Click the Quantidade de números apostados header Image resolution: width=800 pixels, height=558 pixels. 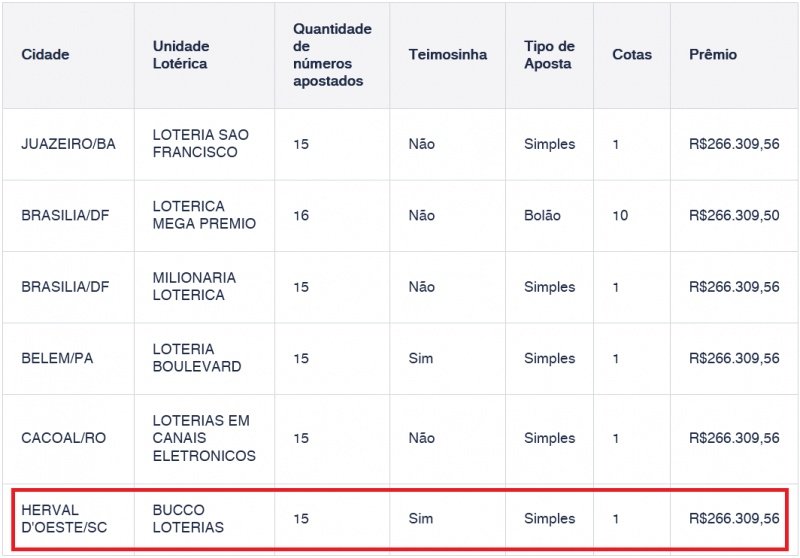[x=332, y=55]
